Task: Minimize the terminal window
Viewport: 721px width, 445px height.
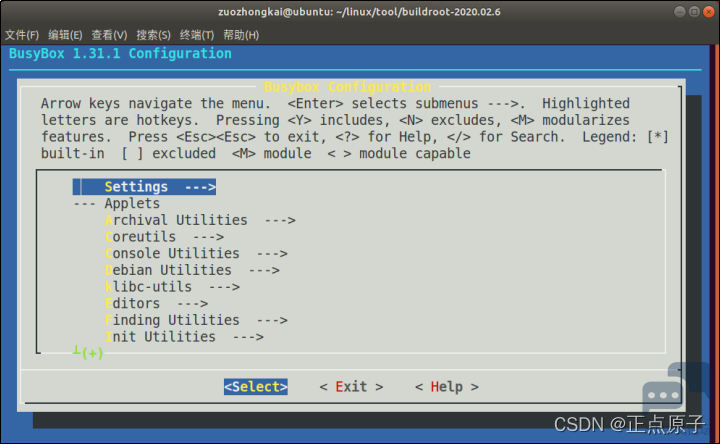Action: click(680, 12)
